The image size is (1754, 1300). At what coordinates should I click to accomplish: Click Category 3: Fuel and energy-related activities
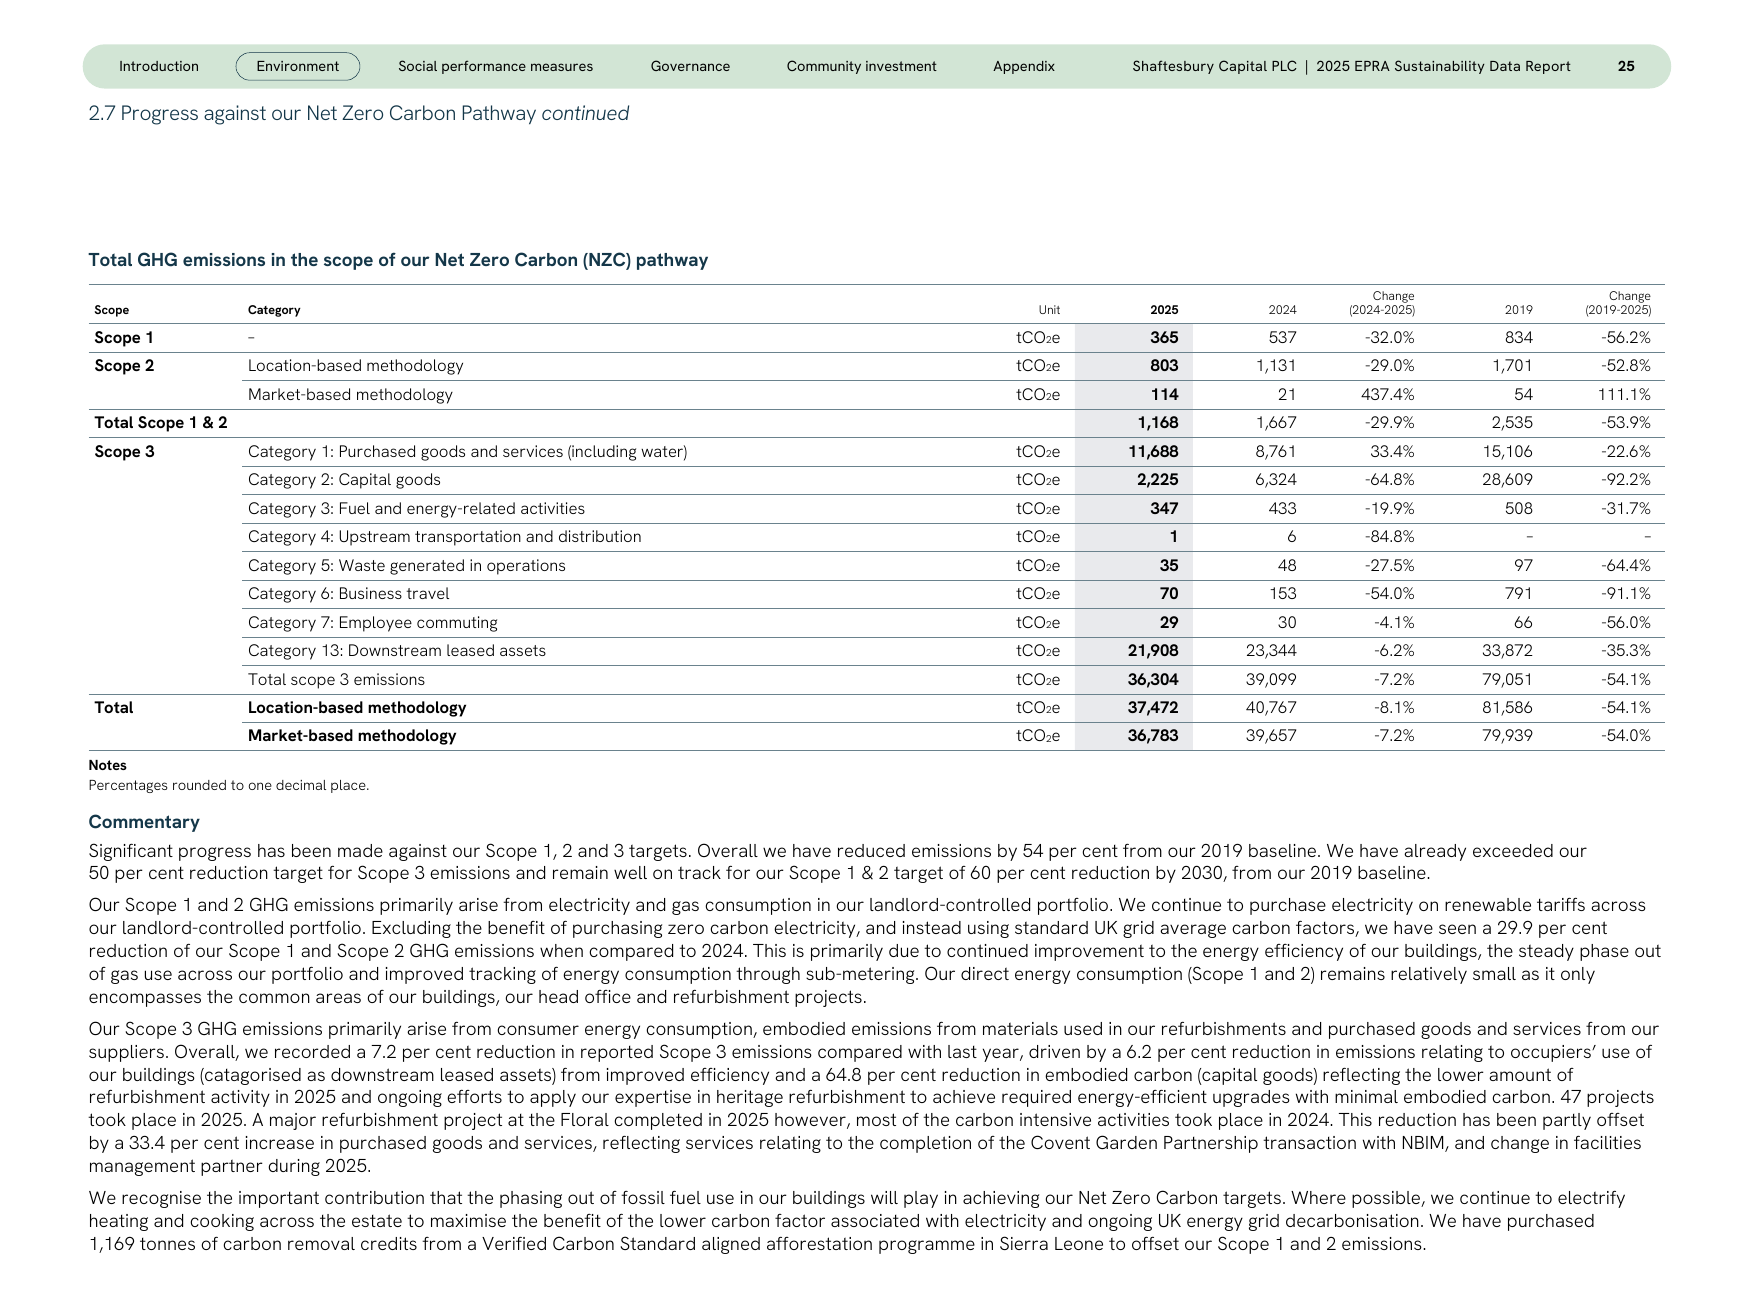416,509
